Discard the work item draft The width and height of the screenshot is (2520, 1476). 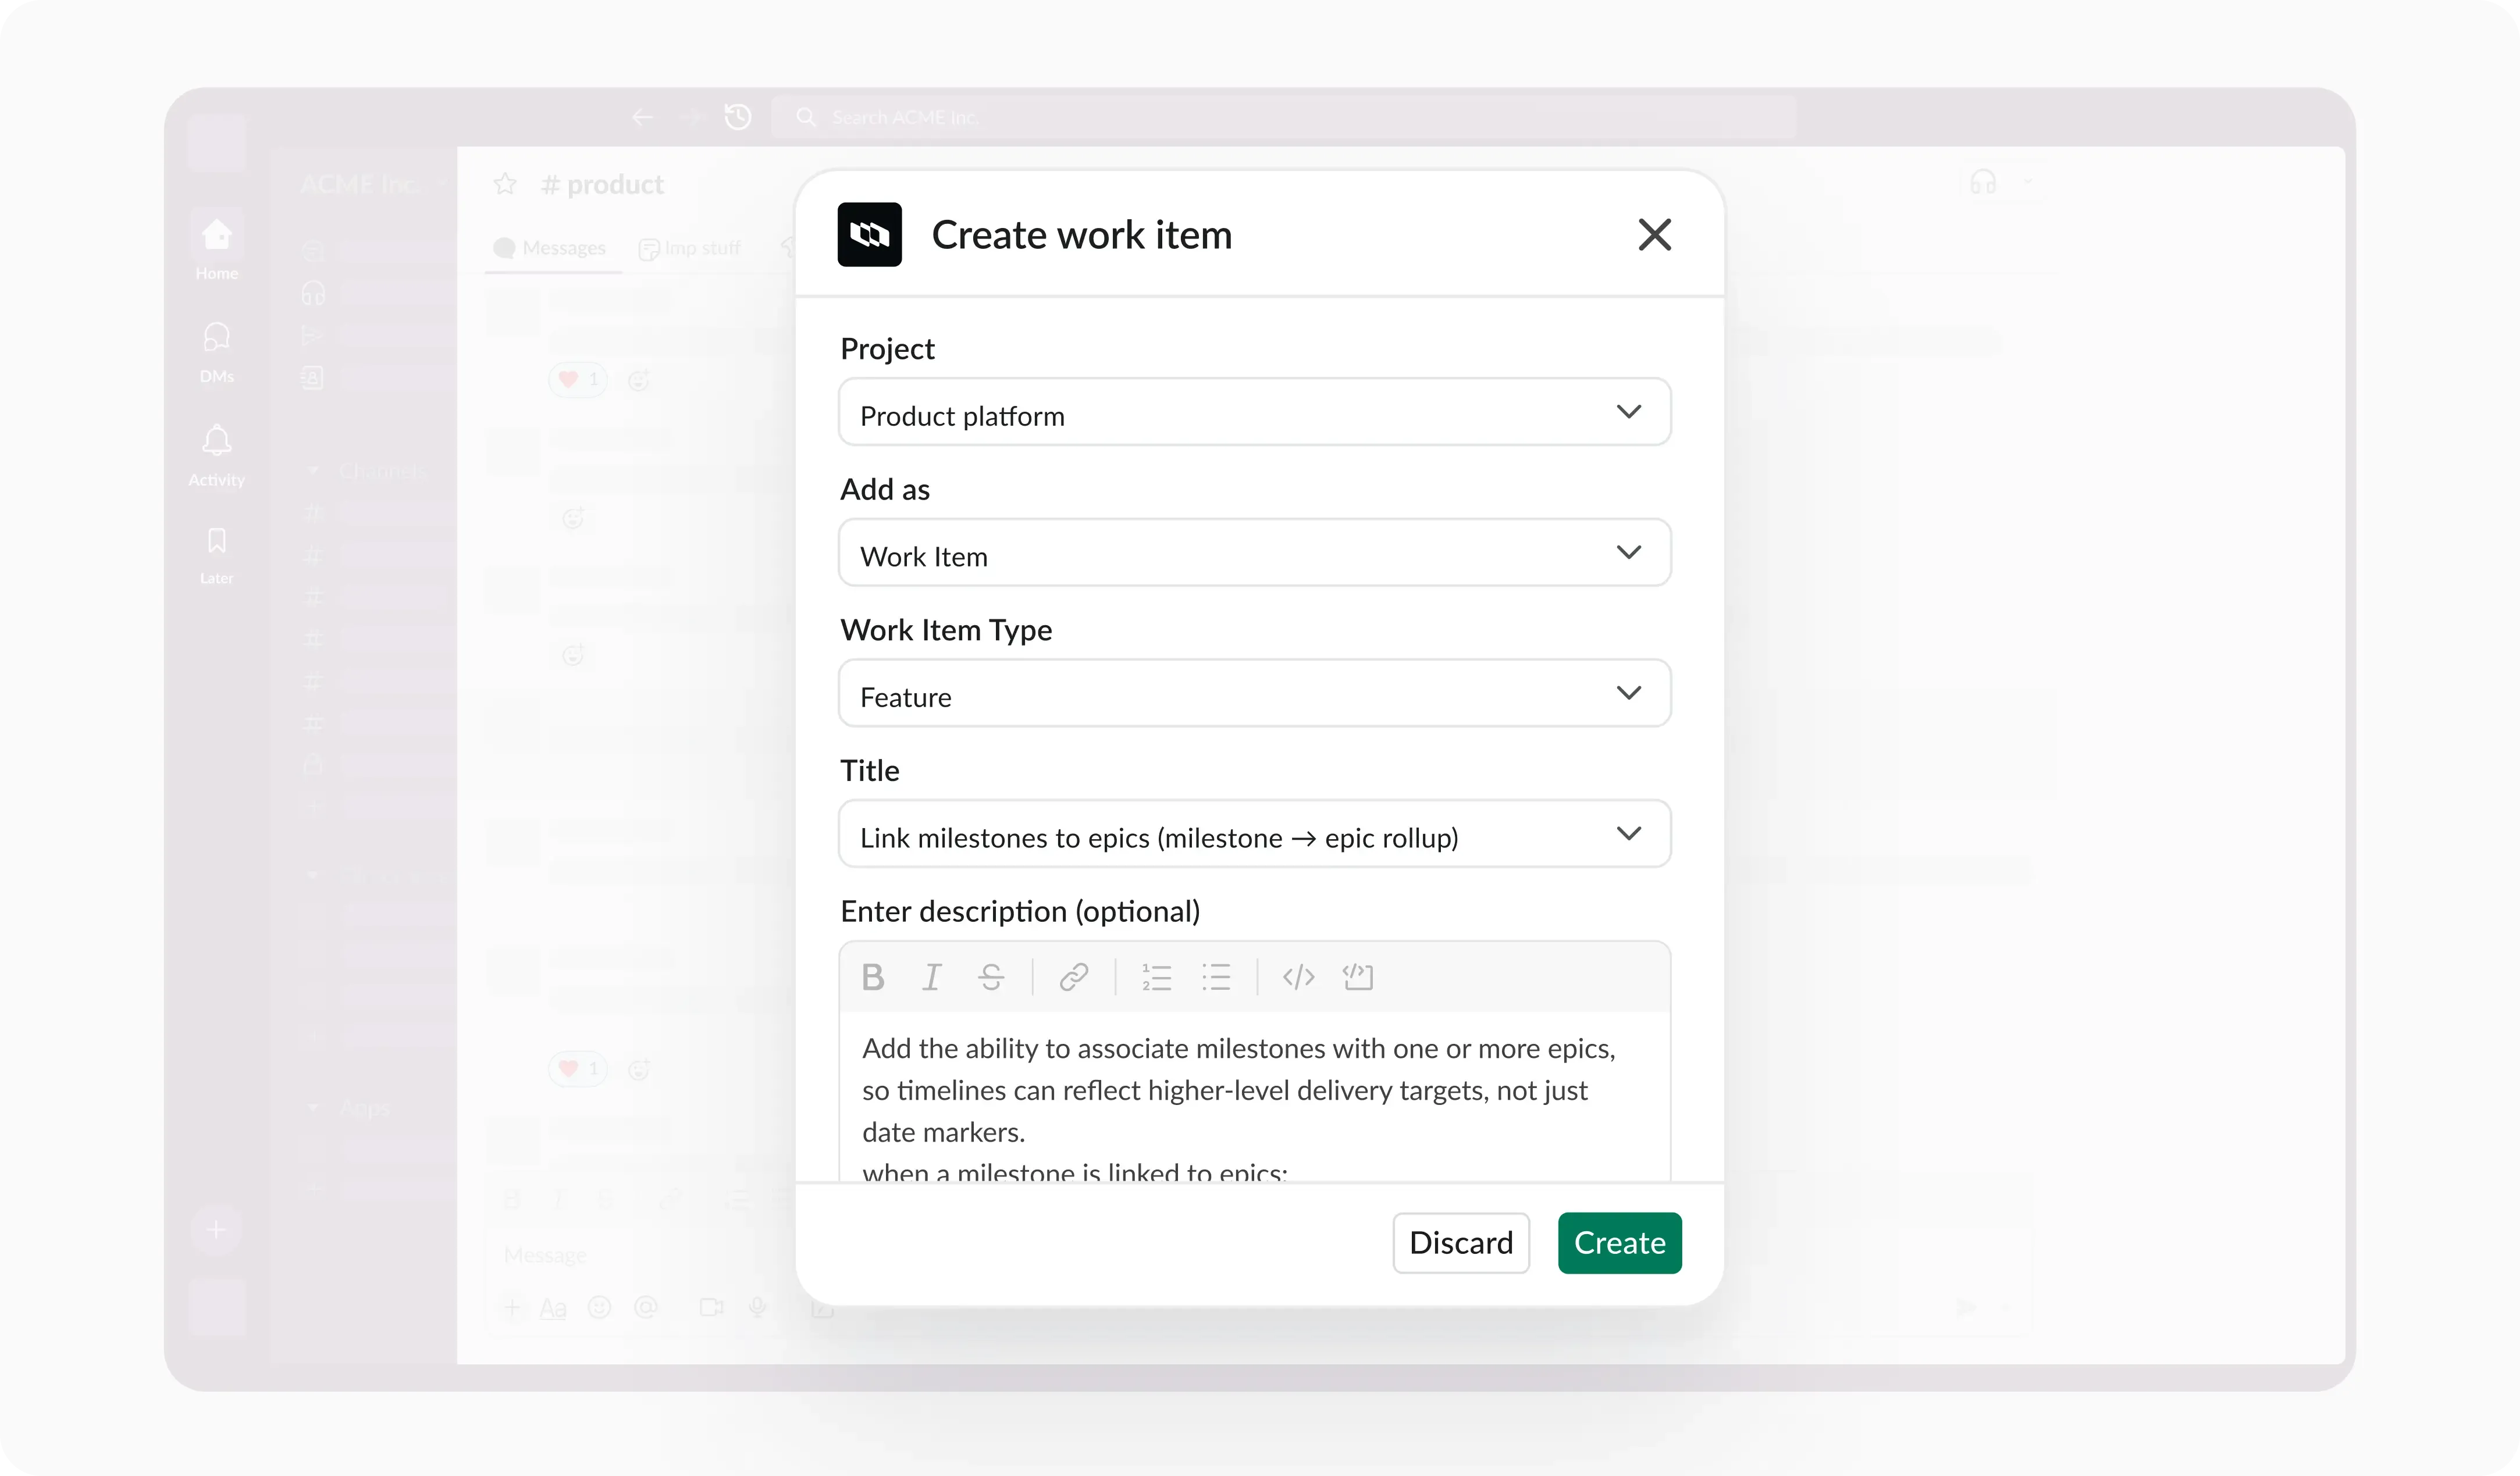[1461, 1243]
